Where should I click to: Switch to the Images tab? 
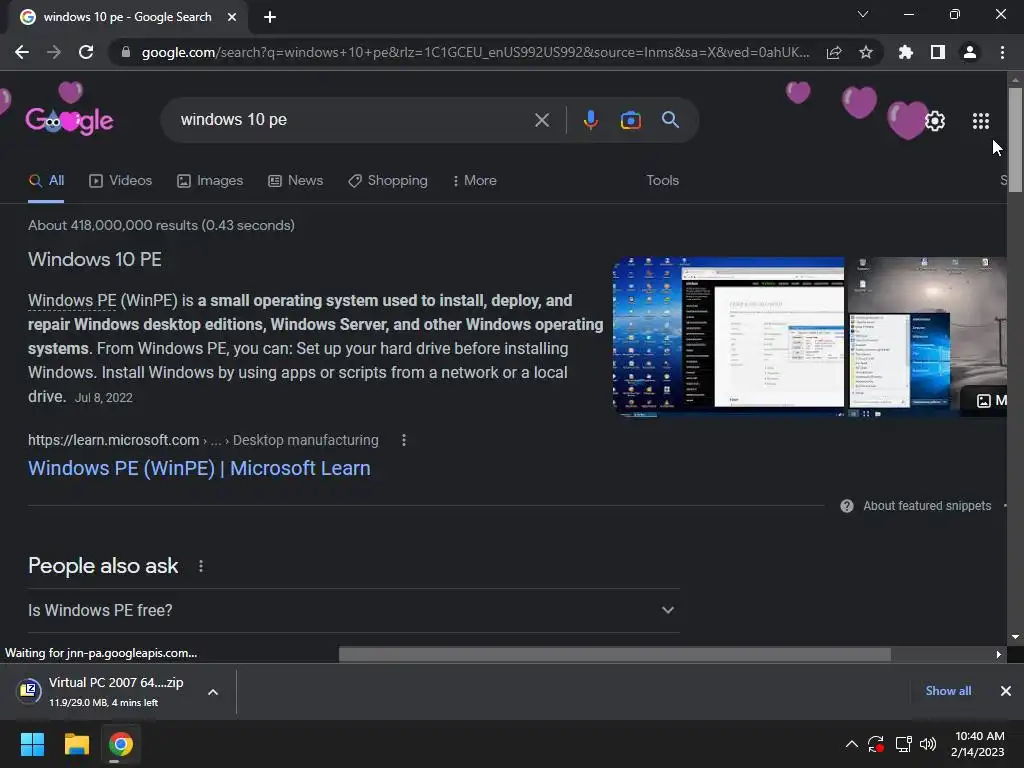click(x=210, y=181)
